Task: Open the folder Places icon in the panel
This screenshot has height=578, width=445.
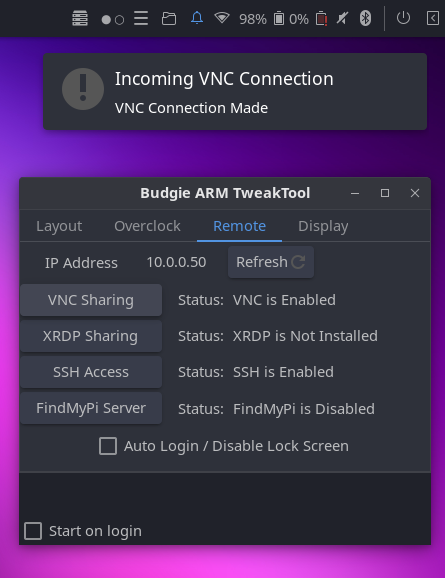Action: point(169,18)
